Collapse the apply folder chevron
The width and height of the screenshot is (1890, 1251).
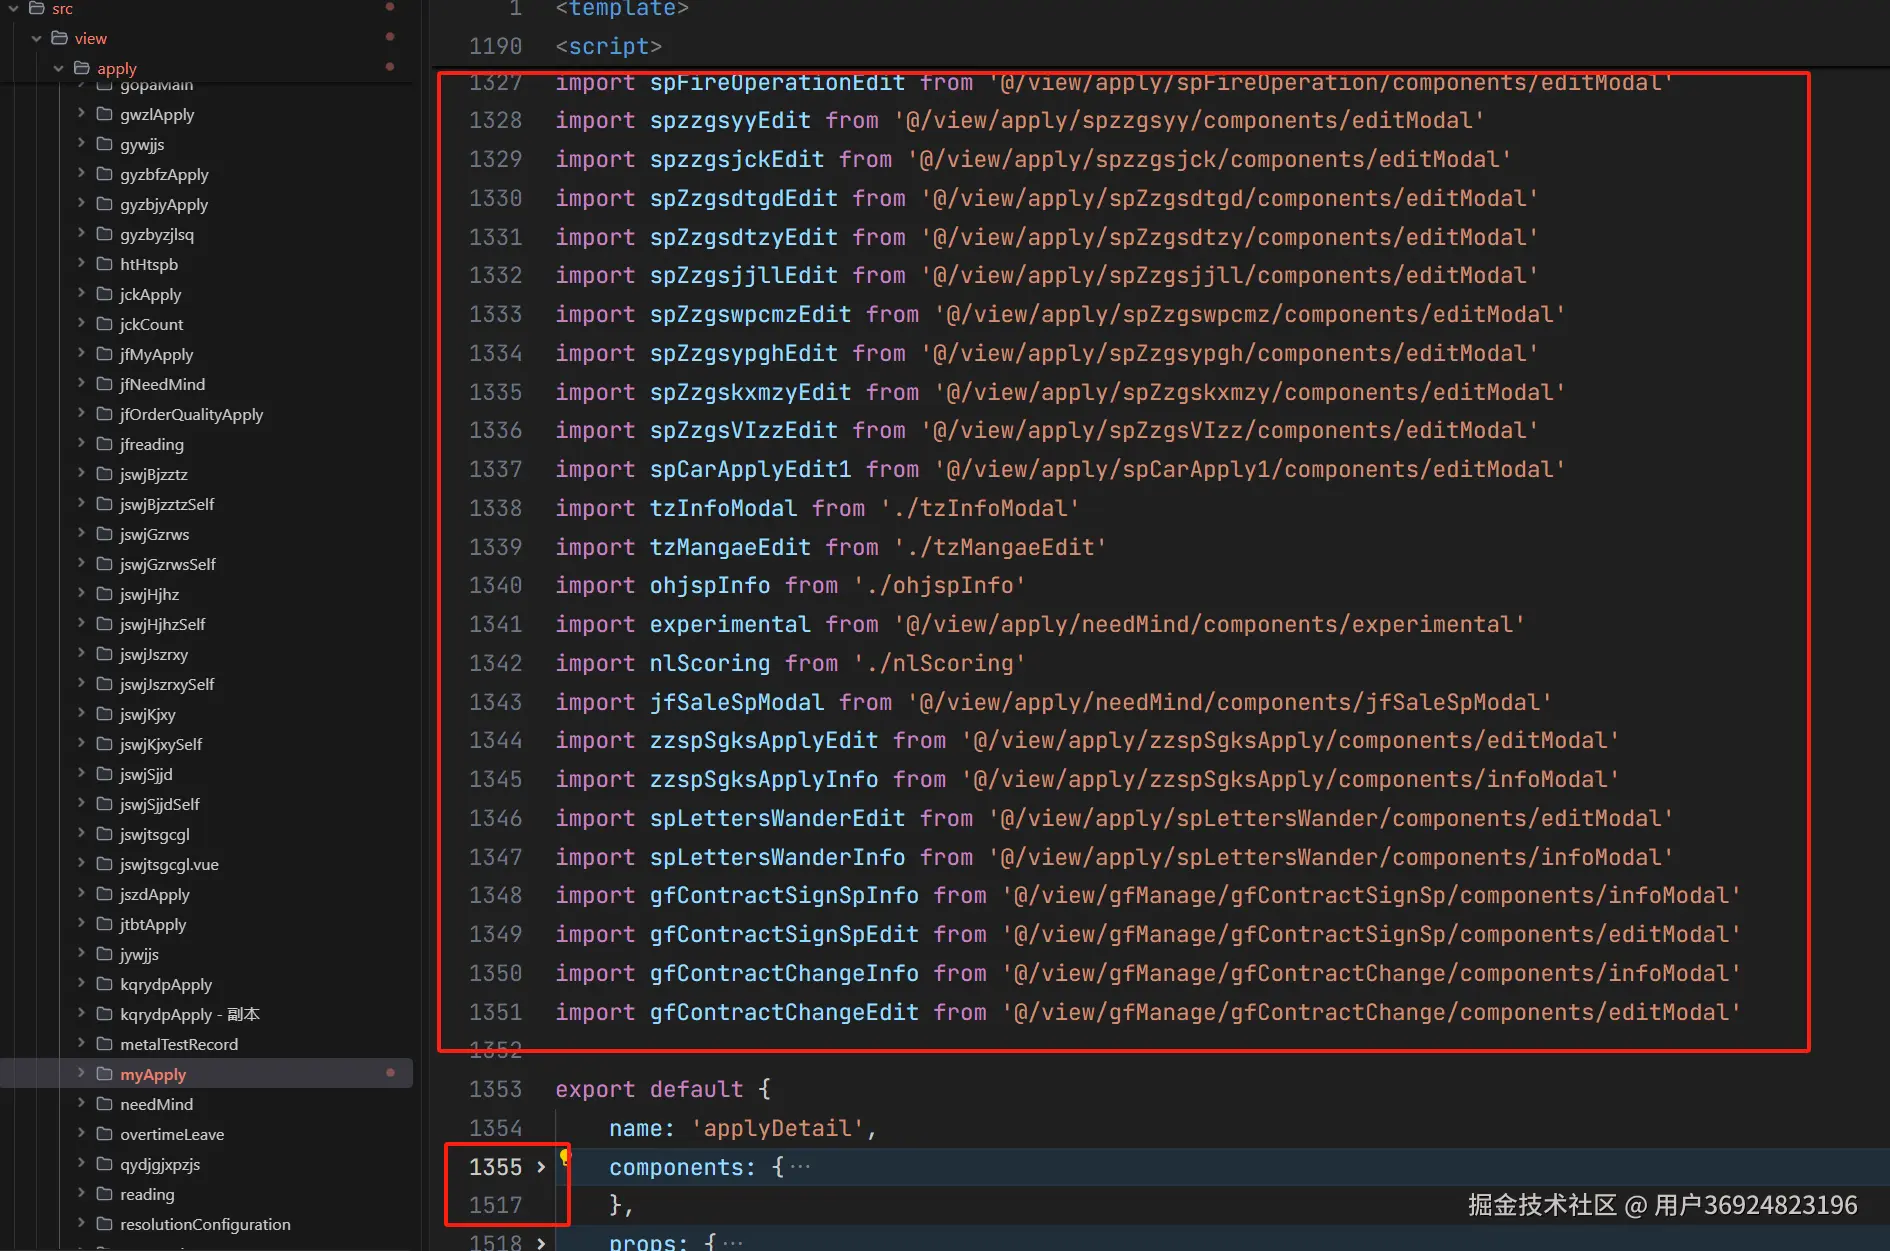pyautogui.click(x=58, y=68)
